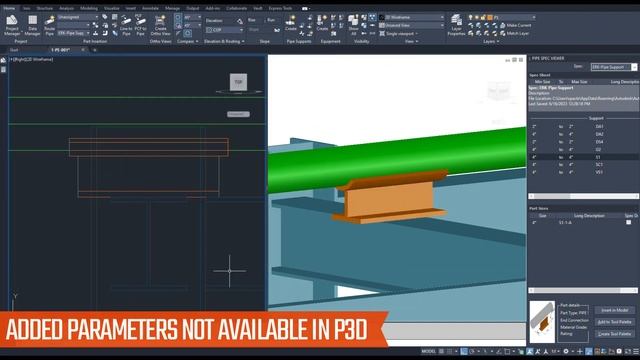Open the Data Manager
Image resolution: width=640 pixels, height=360 pixels.
[x=32, y=25]
